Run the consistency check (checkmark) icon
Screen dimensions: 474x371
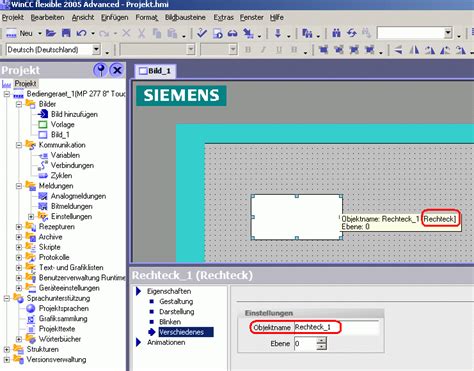[202, 33]
